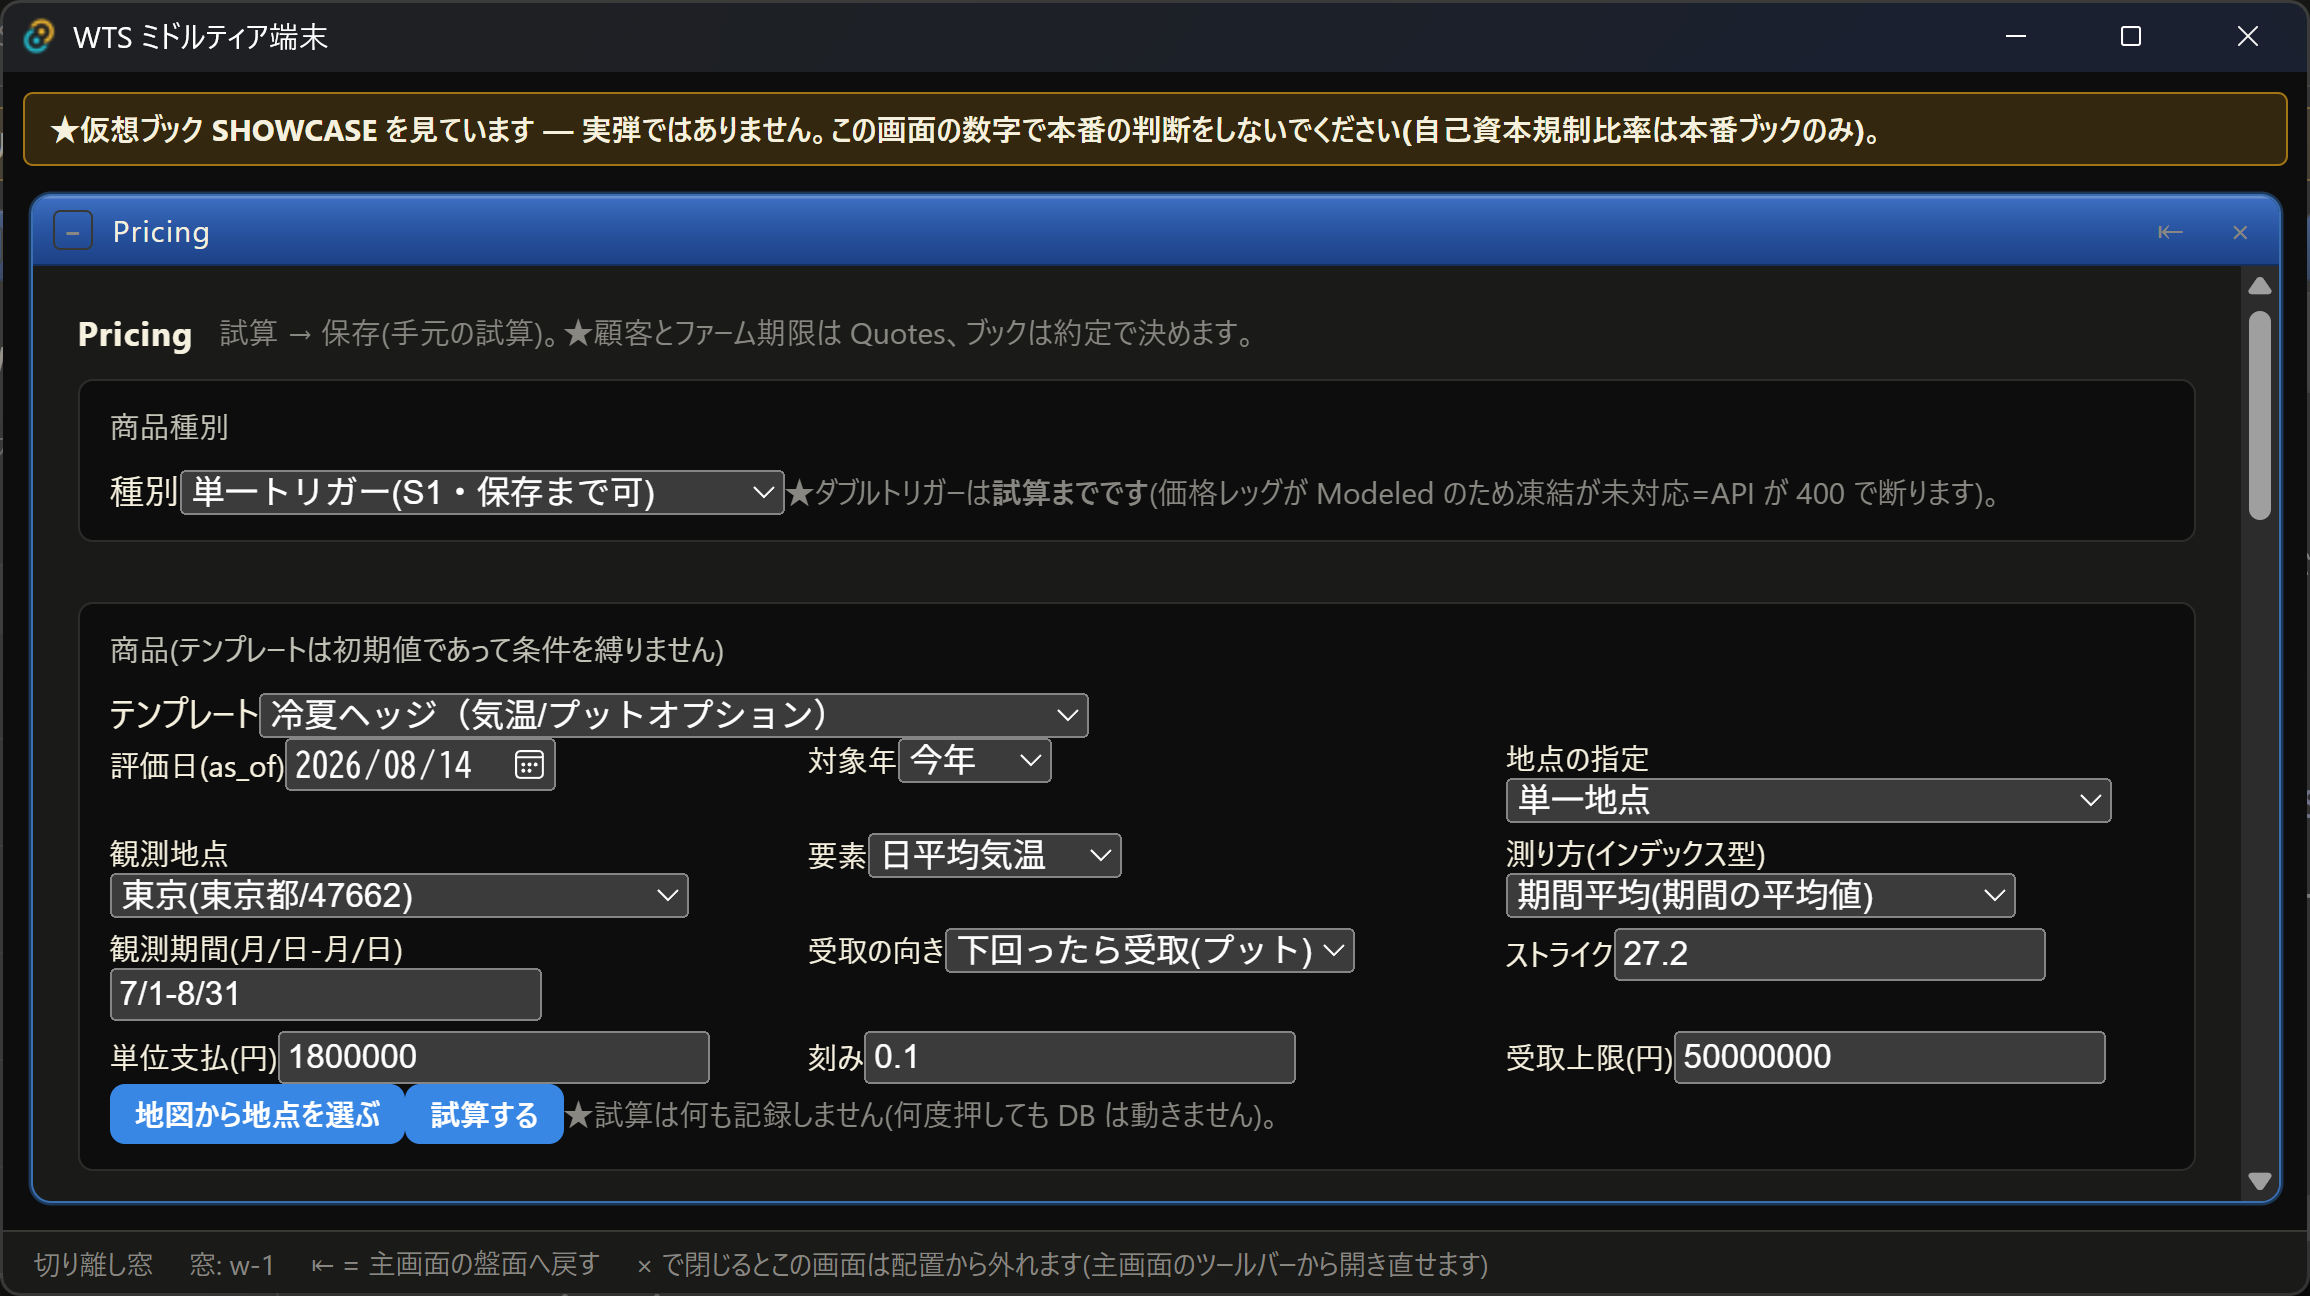Click the 地図から地点を選ぶ button
This screenshot has height=1296, width=2310.
(257, 1114)
